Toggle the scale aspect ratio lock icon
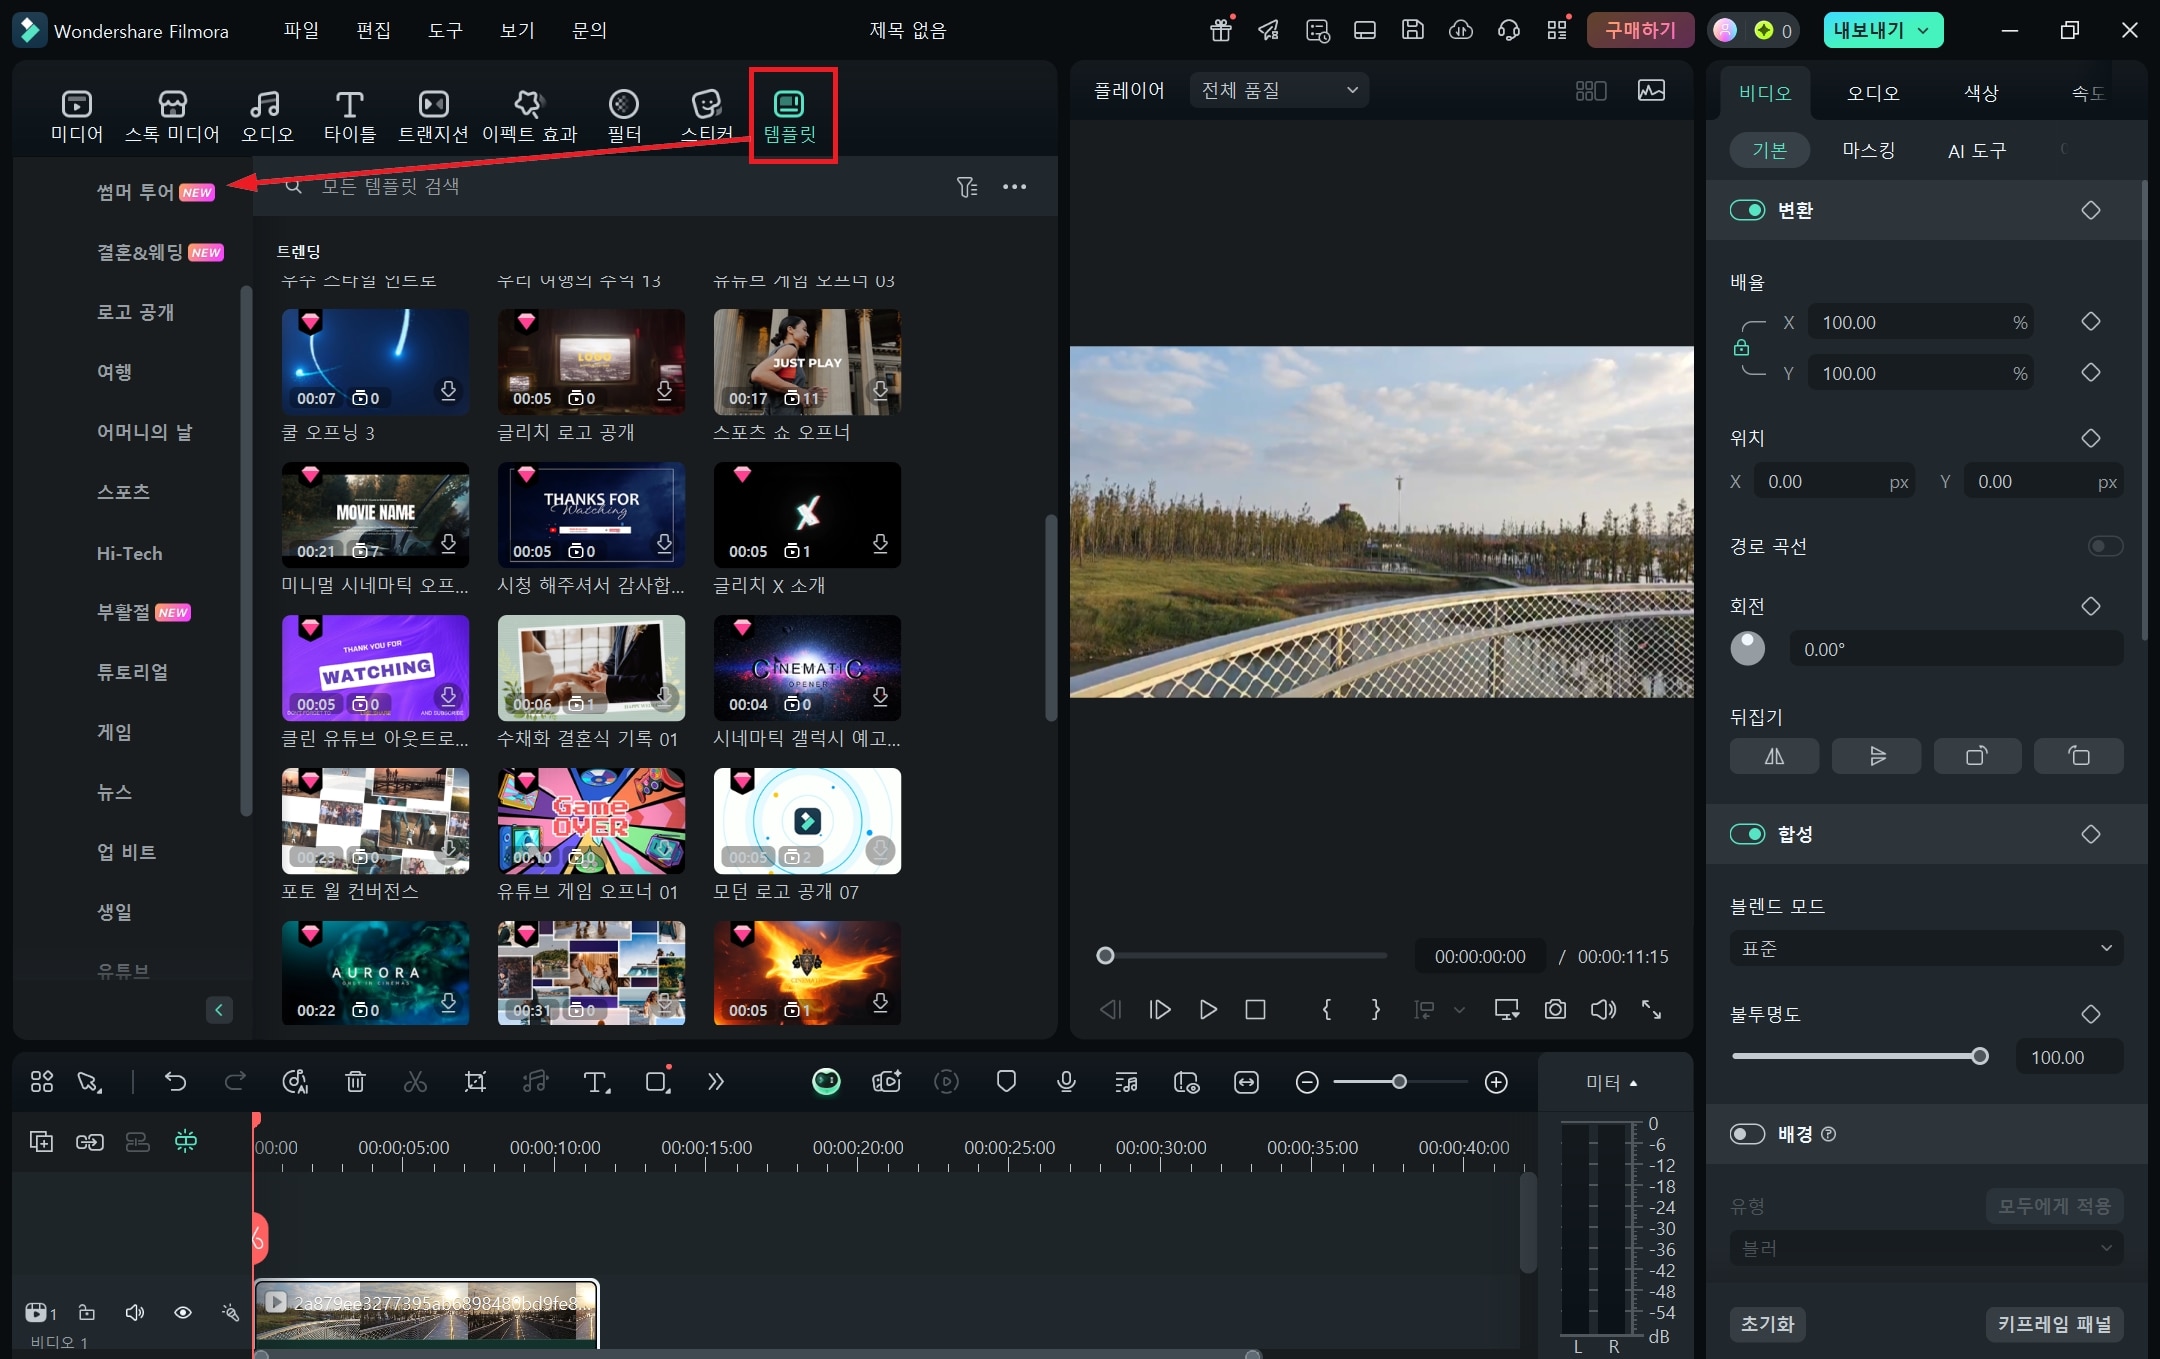The height and width of the screenshot is (1359, 2160). coord(1741,348)
